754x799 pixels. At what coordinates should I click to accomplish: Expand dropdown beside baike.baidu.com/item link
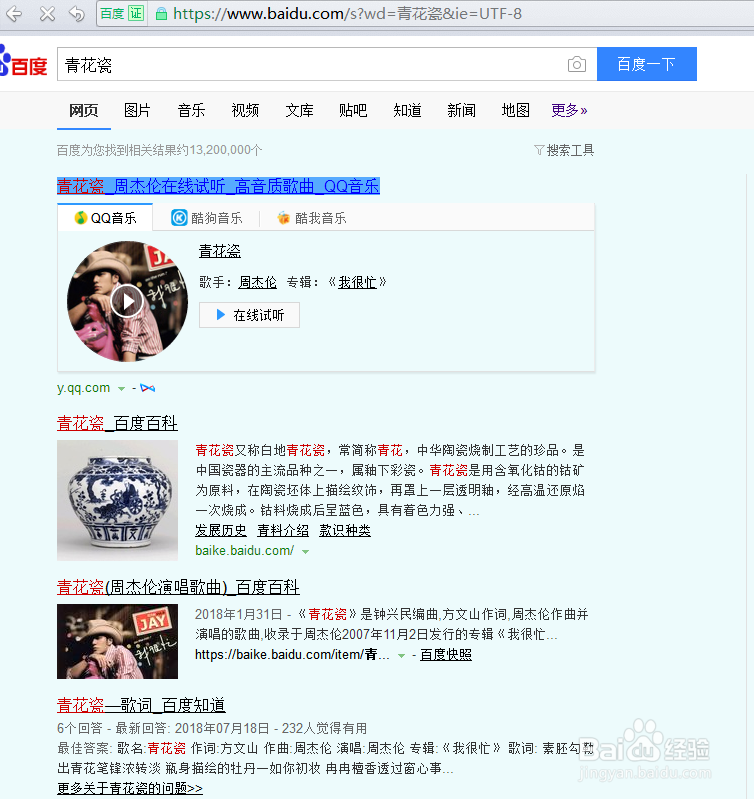click(401, 655)
